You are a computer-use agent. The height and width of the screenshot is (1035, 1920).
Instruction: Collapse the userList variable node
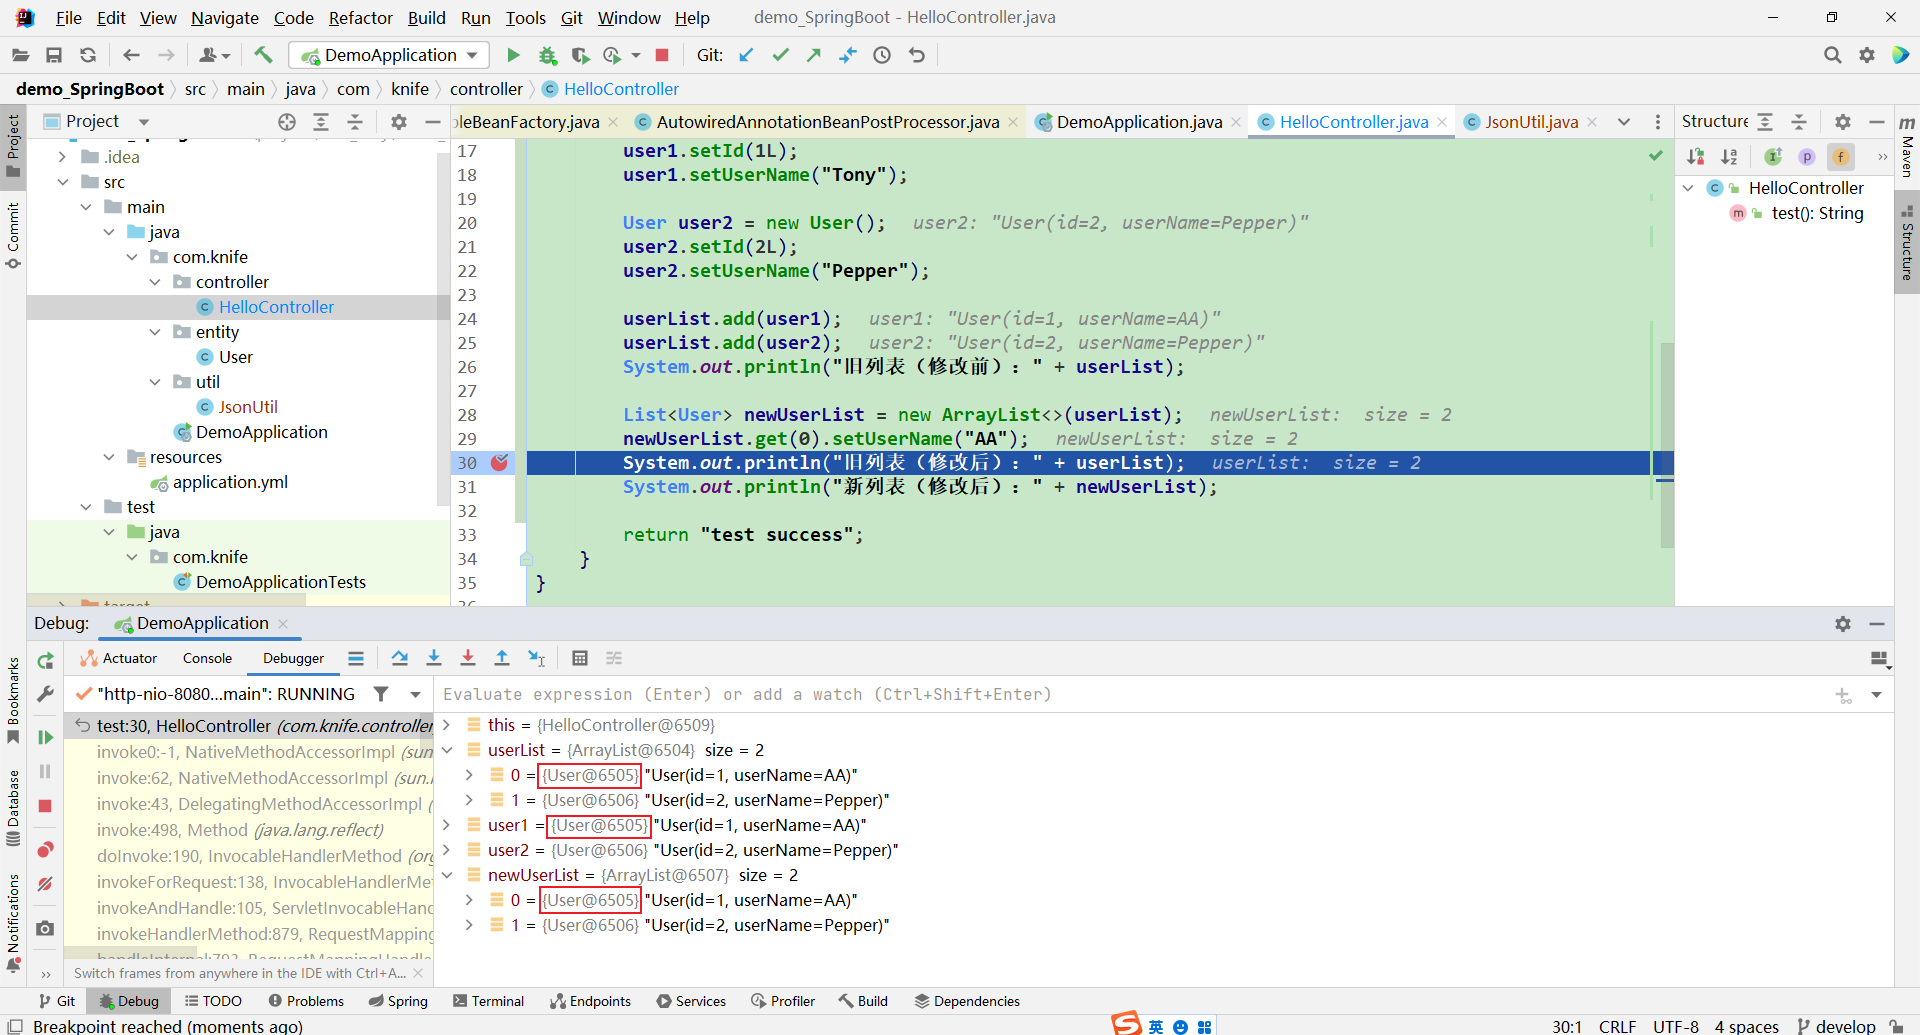pyautogui.click(x=447, y=750)
